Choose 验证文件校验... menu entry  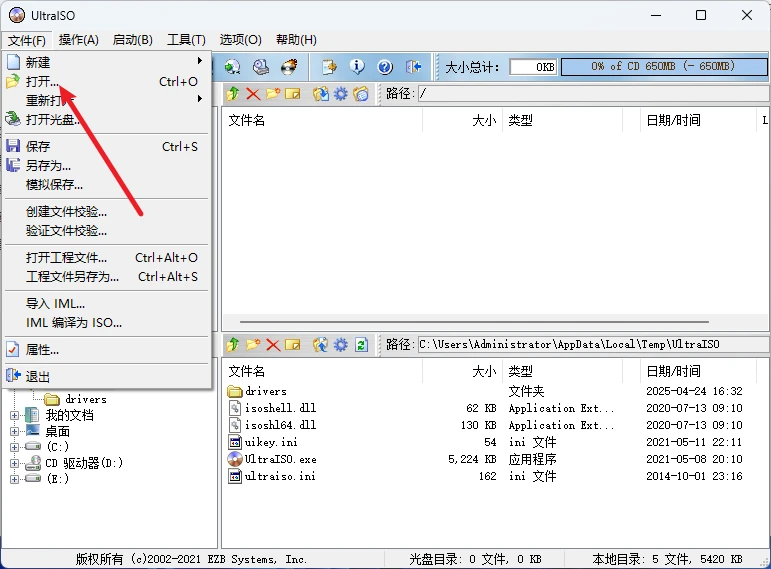107,231
